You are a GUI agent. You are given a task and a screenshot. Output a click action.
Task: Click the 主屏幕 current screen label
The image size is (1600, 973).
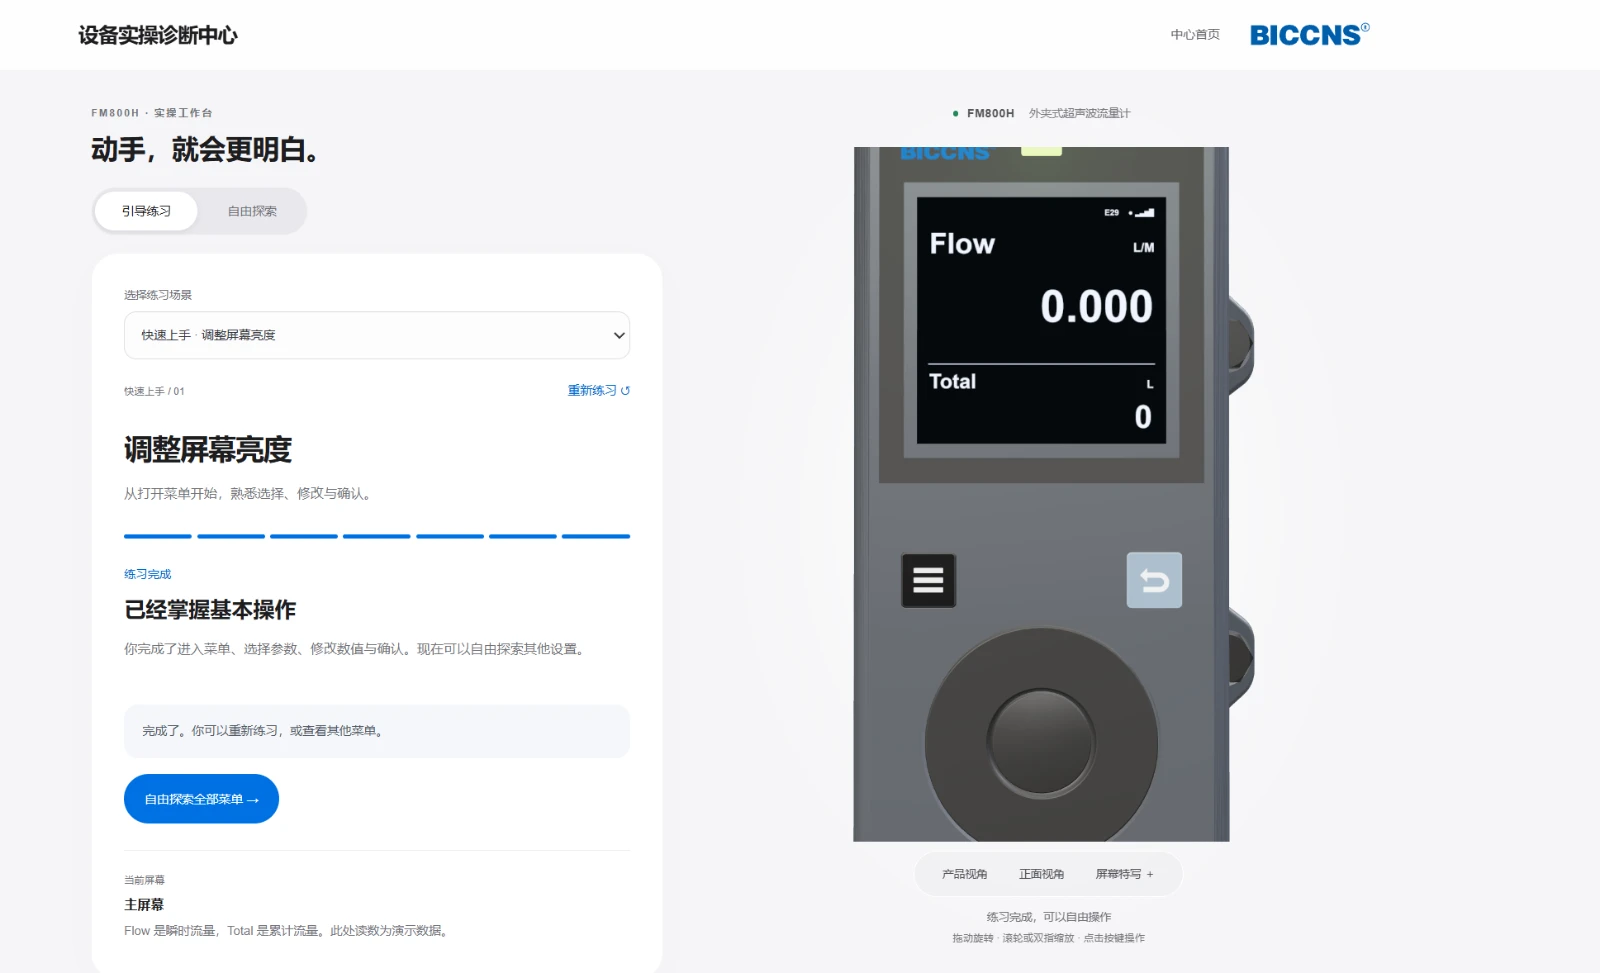click(x=144, y=905)
